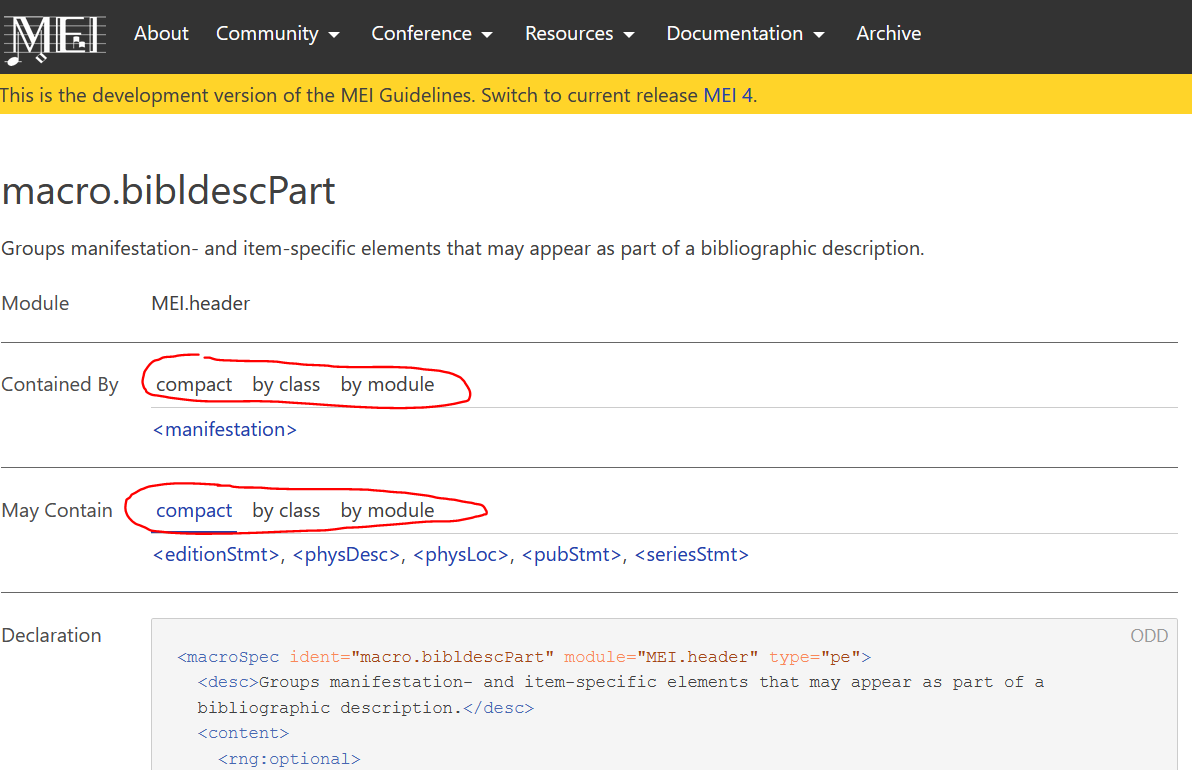Switch to 'by class' view under May Contain

(286, 510)
